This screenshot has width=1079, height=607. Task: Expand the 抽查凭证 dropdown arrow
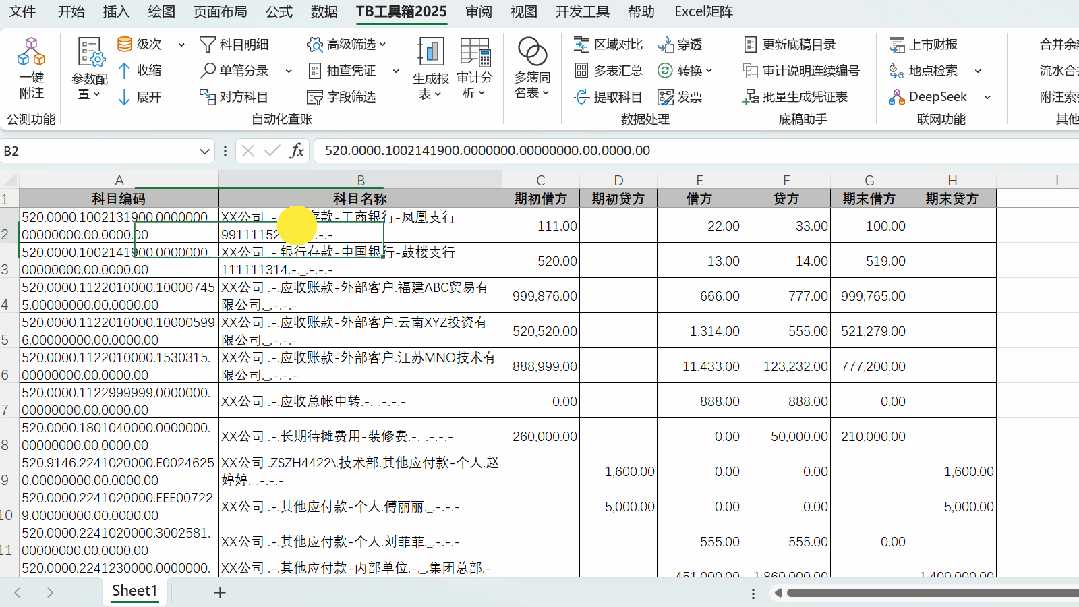(396, 71)
